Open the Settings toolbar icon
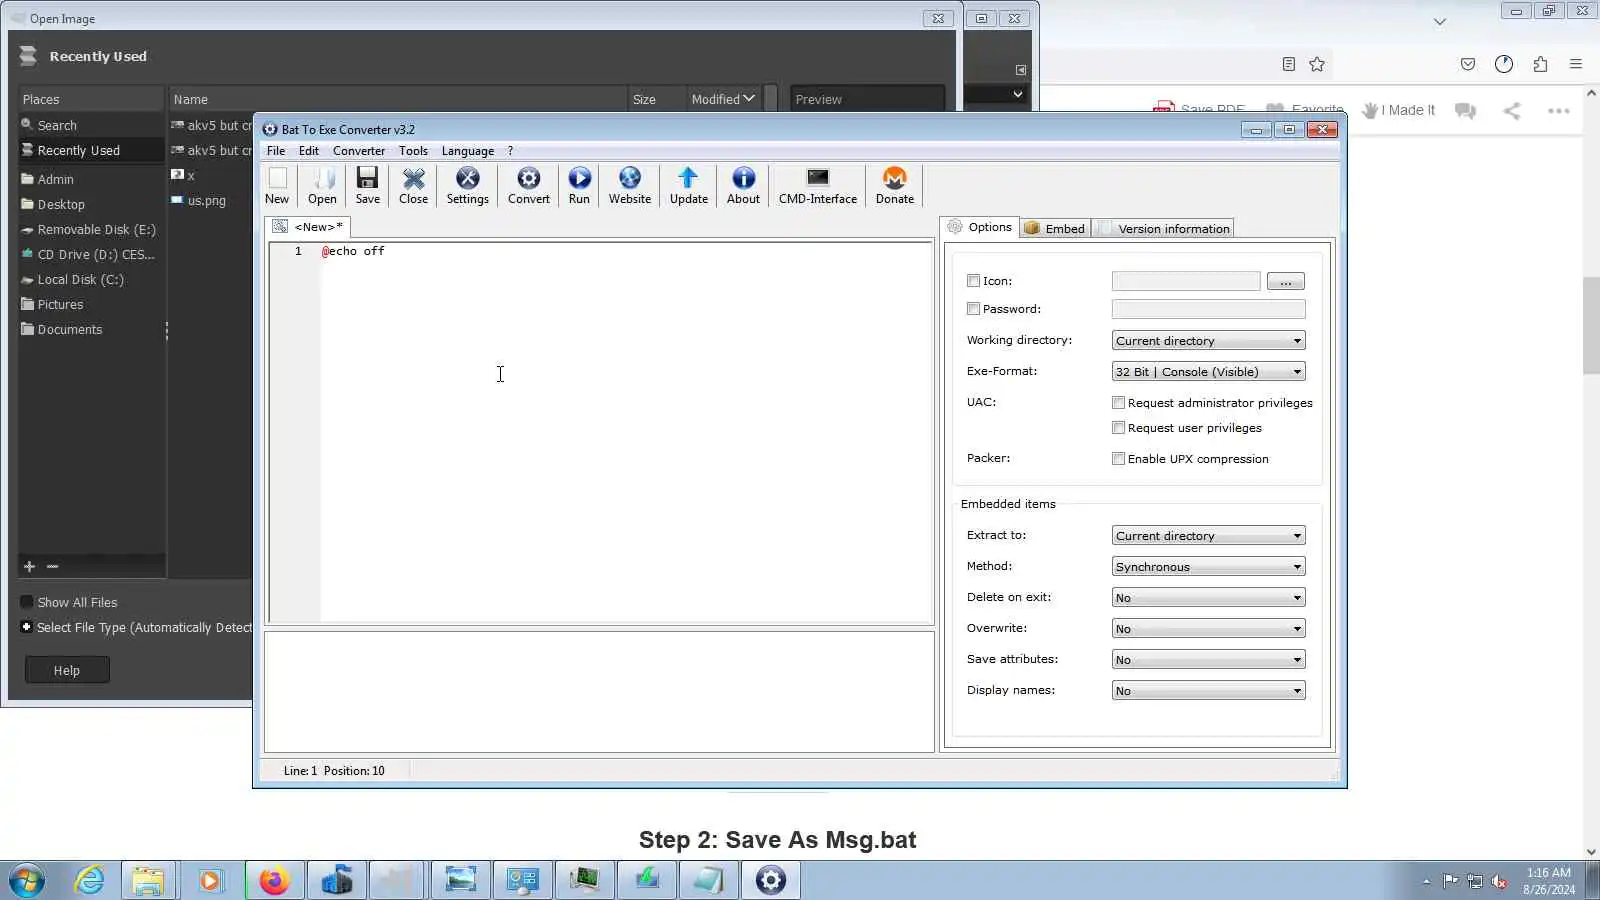The width and height of the screenshot is (1600, 900). 467,186
